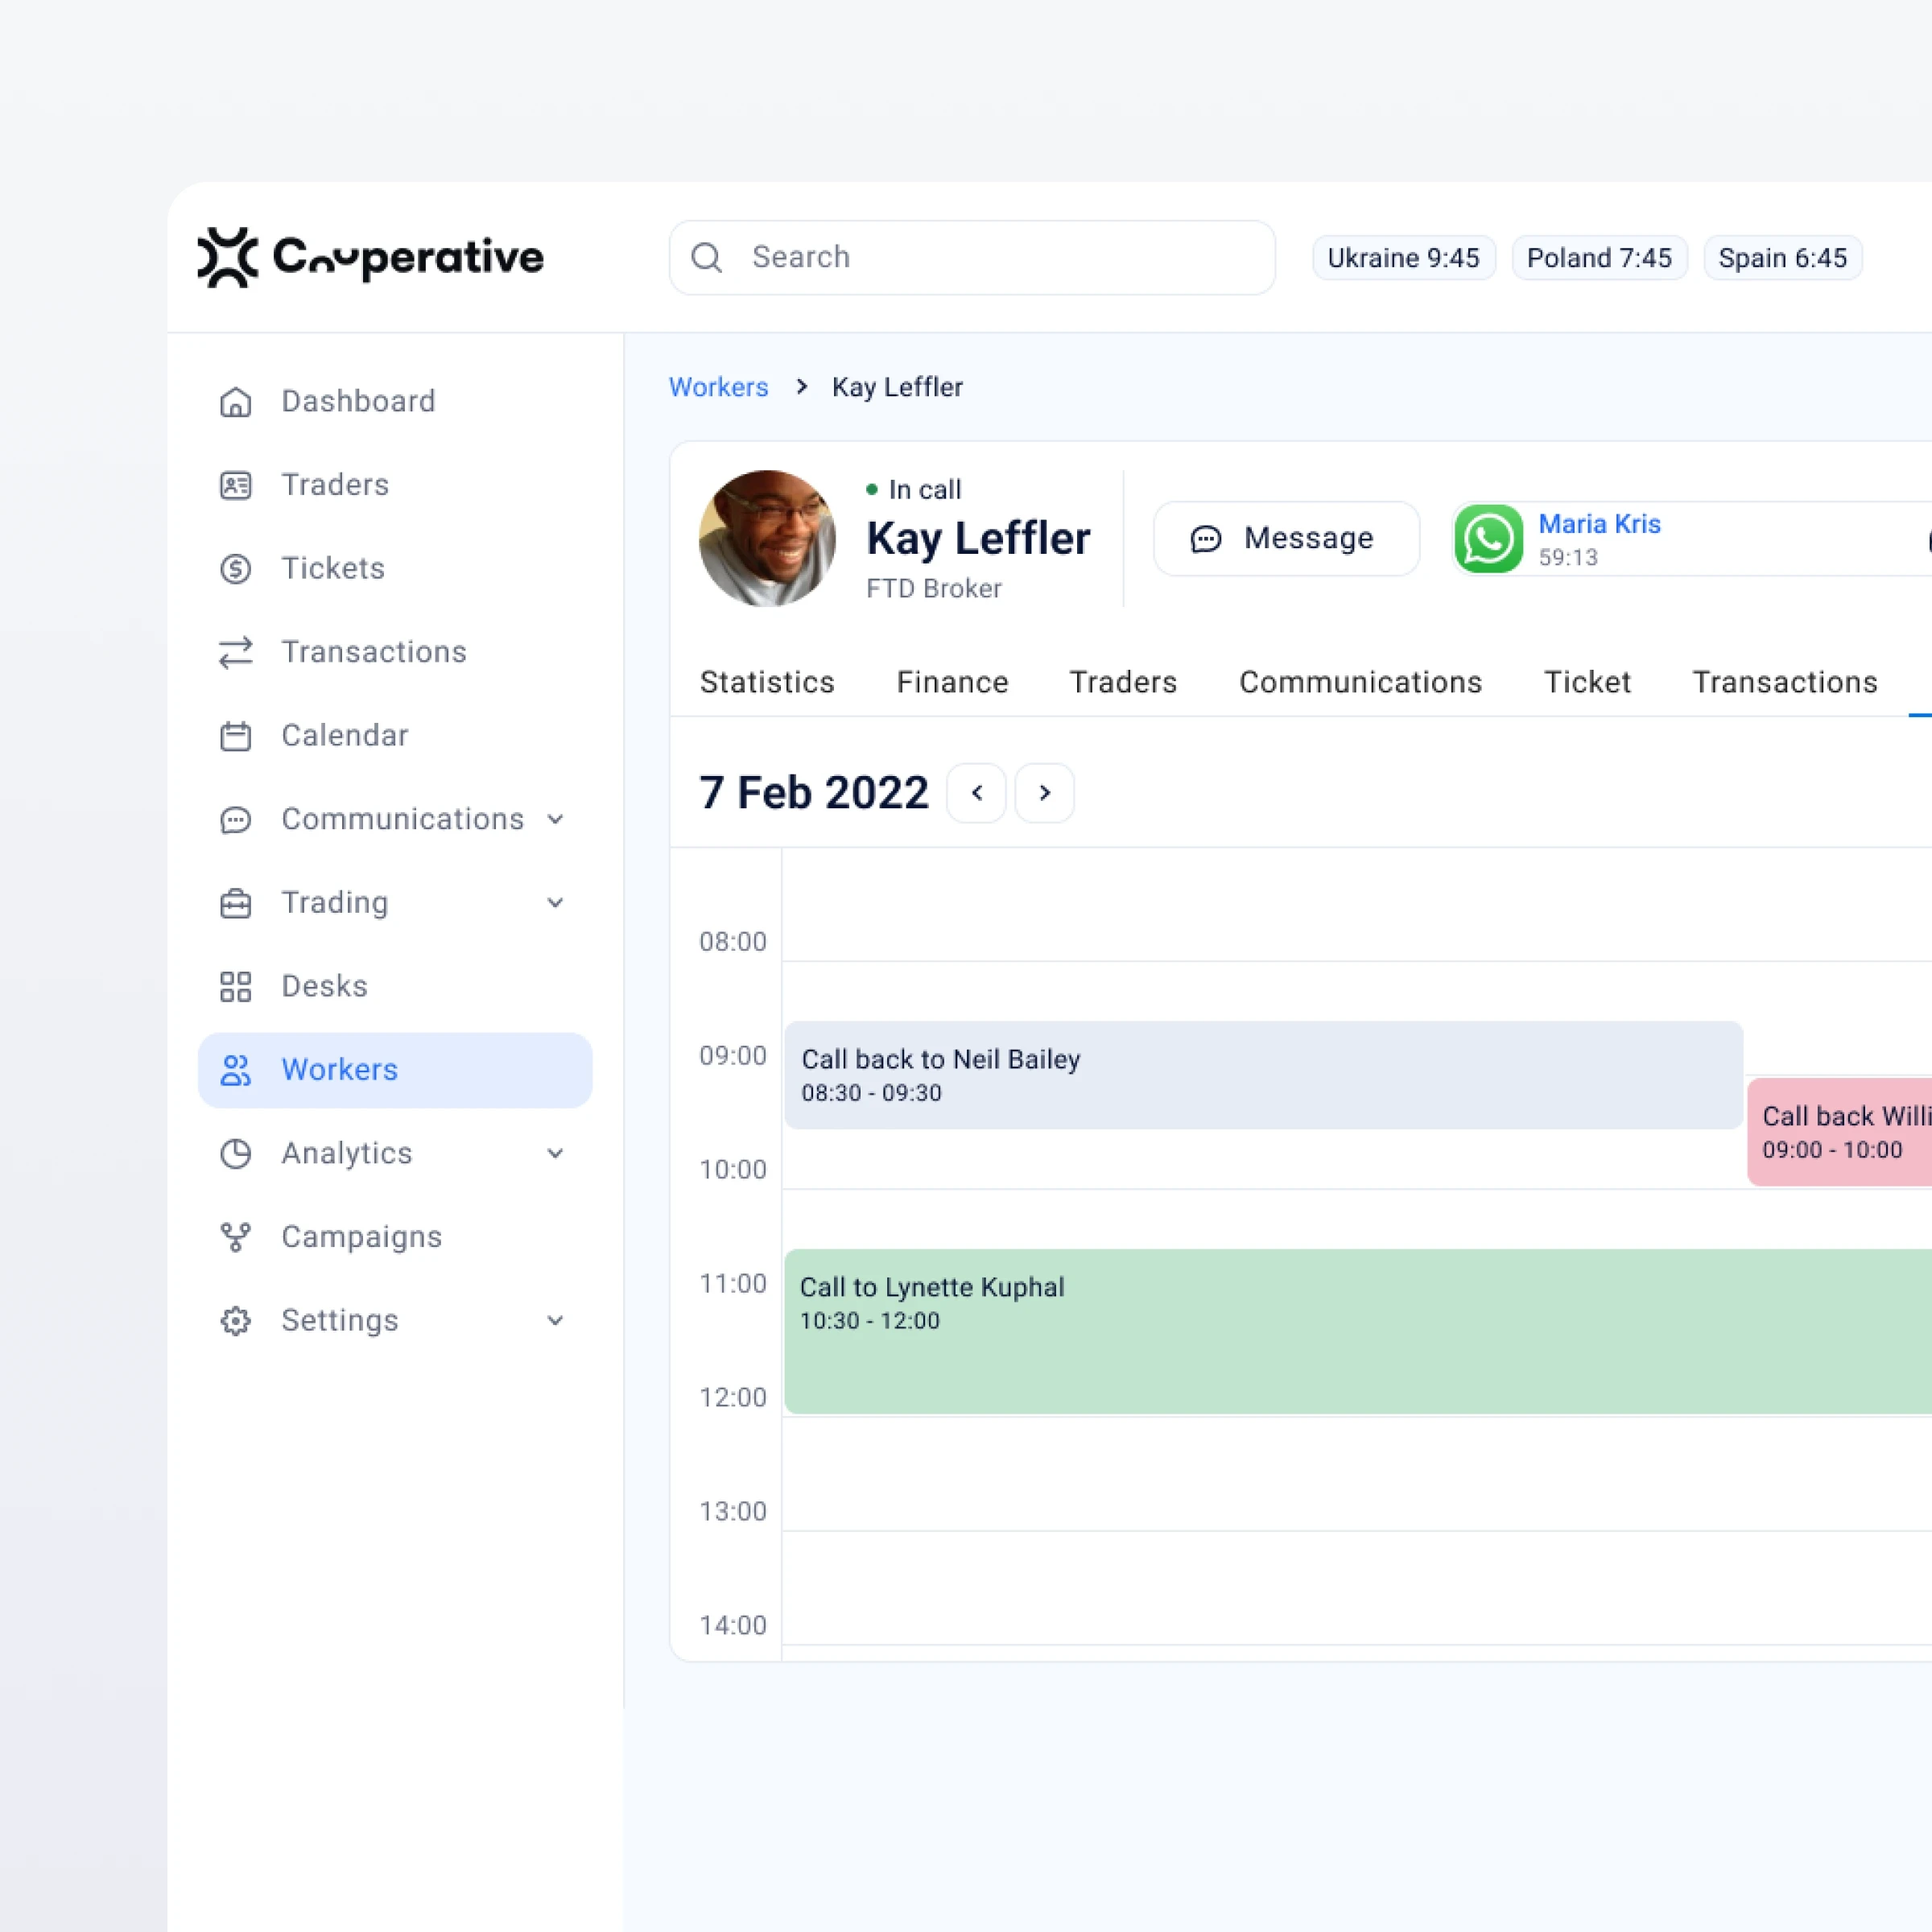Viewport: 1932px width, 1932px height.
Task: Expand the Settings sidebar chevron
Action: [555, 1320]
